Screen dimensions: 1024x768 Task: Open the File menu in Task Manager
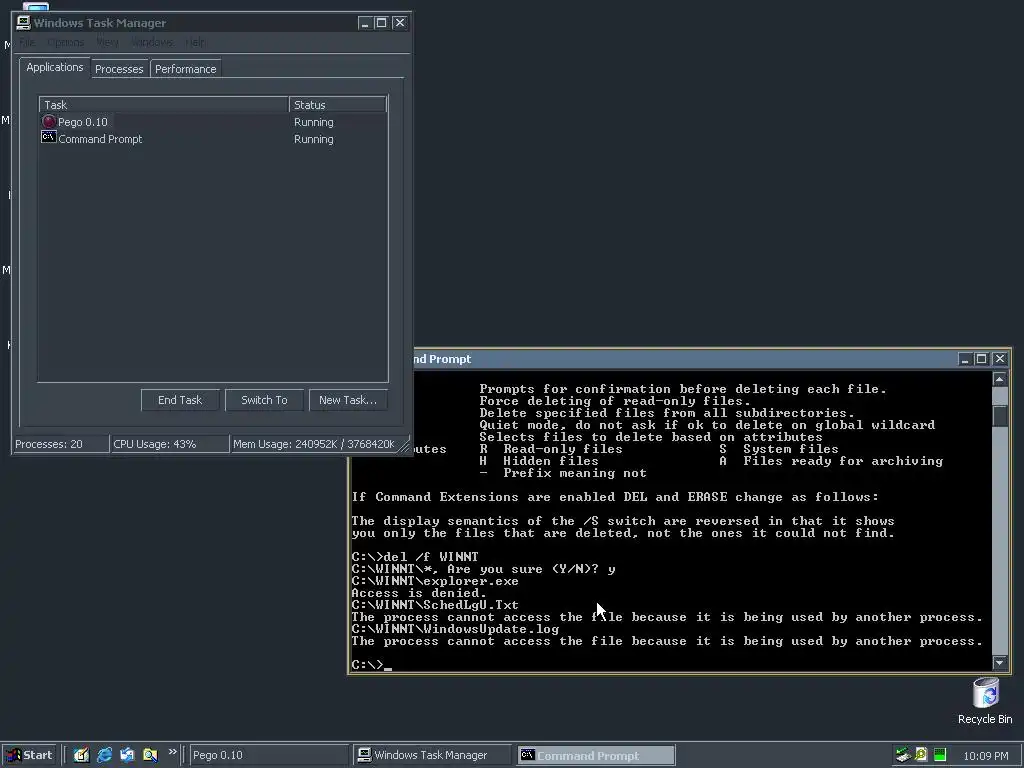(27, 42)
